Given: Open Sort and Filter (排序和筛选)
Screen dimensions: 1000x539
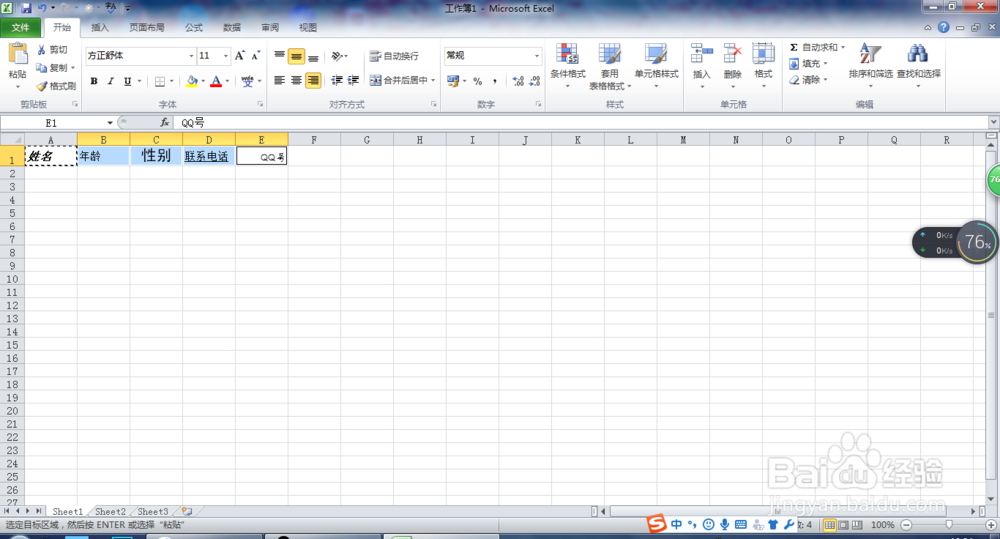Looking at the screenshot, I should [870, 64].
